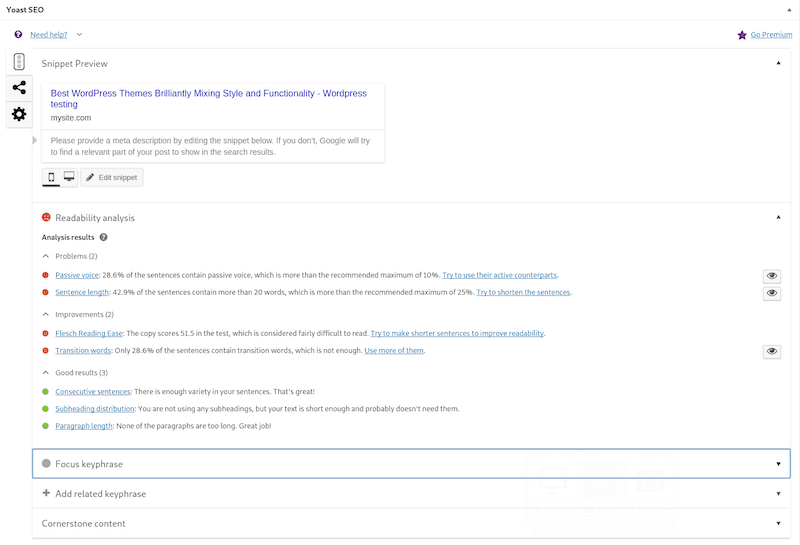Open the Advanced settings gear tab
The width and height of the screenshot is (800, 545).
tap(19, 114)
